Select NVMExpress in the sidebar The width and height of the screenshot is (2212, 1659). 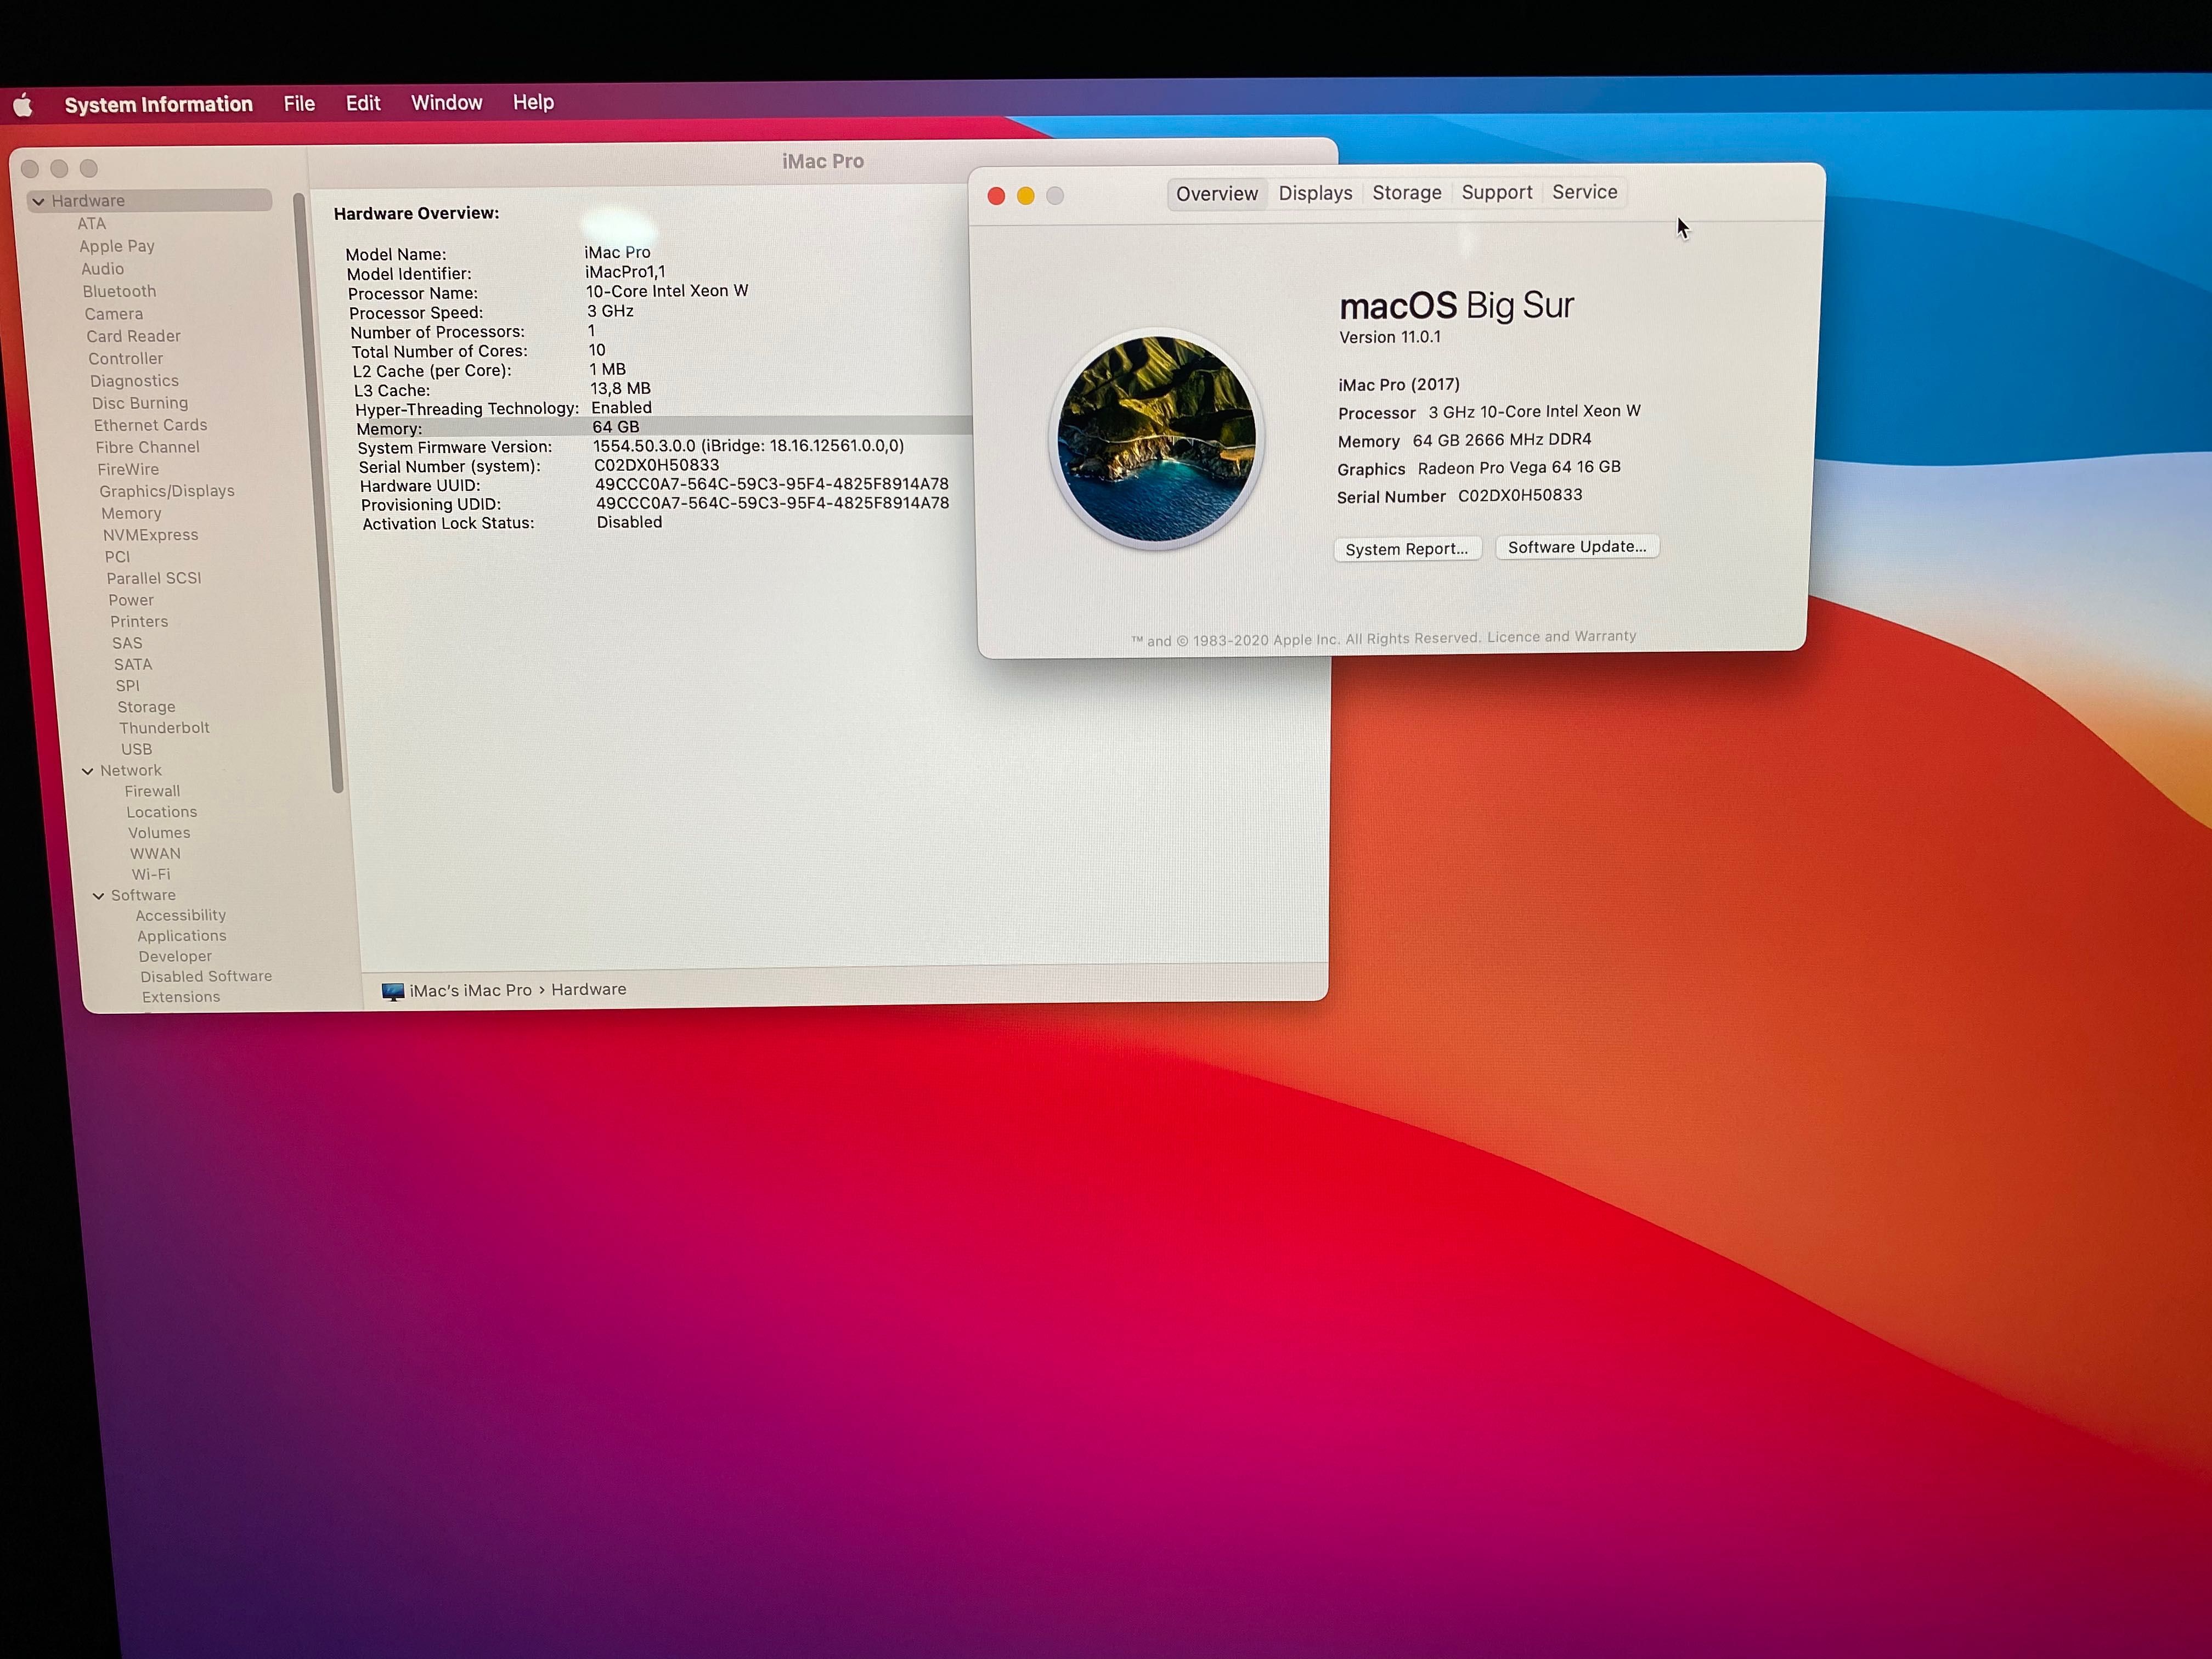(150, 535)
